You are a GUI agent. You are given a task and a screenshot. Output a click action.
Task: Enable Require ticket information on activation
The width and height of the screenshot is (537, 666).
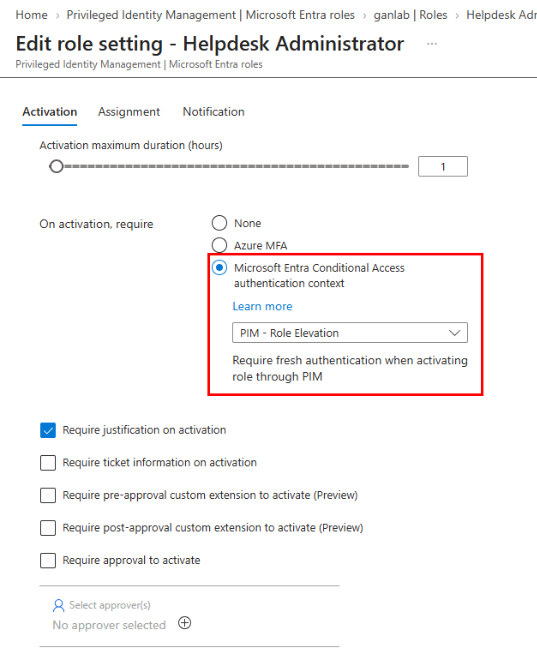click(48, 463)
